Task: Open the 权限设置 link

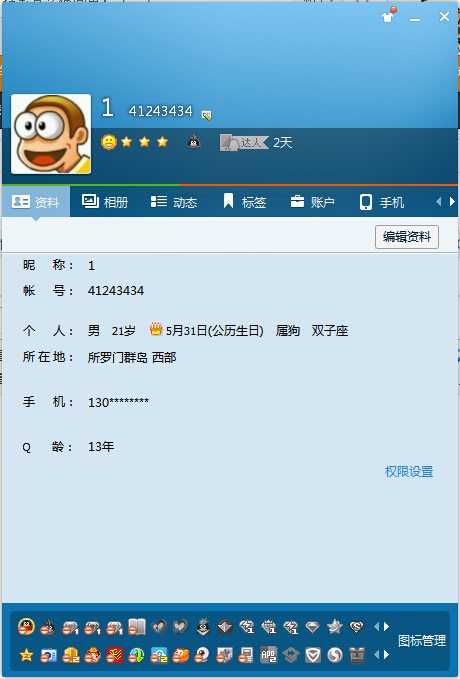Action: 409,472
